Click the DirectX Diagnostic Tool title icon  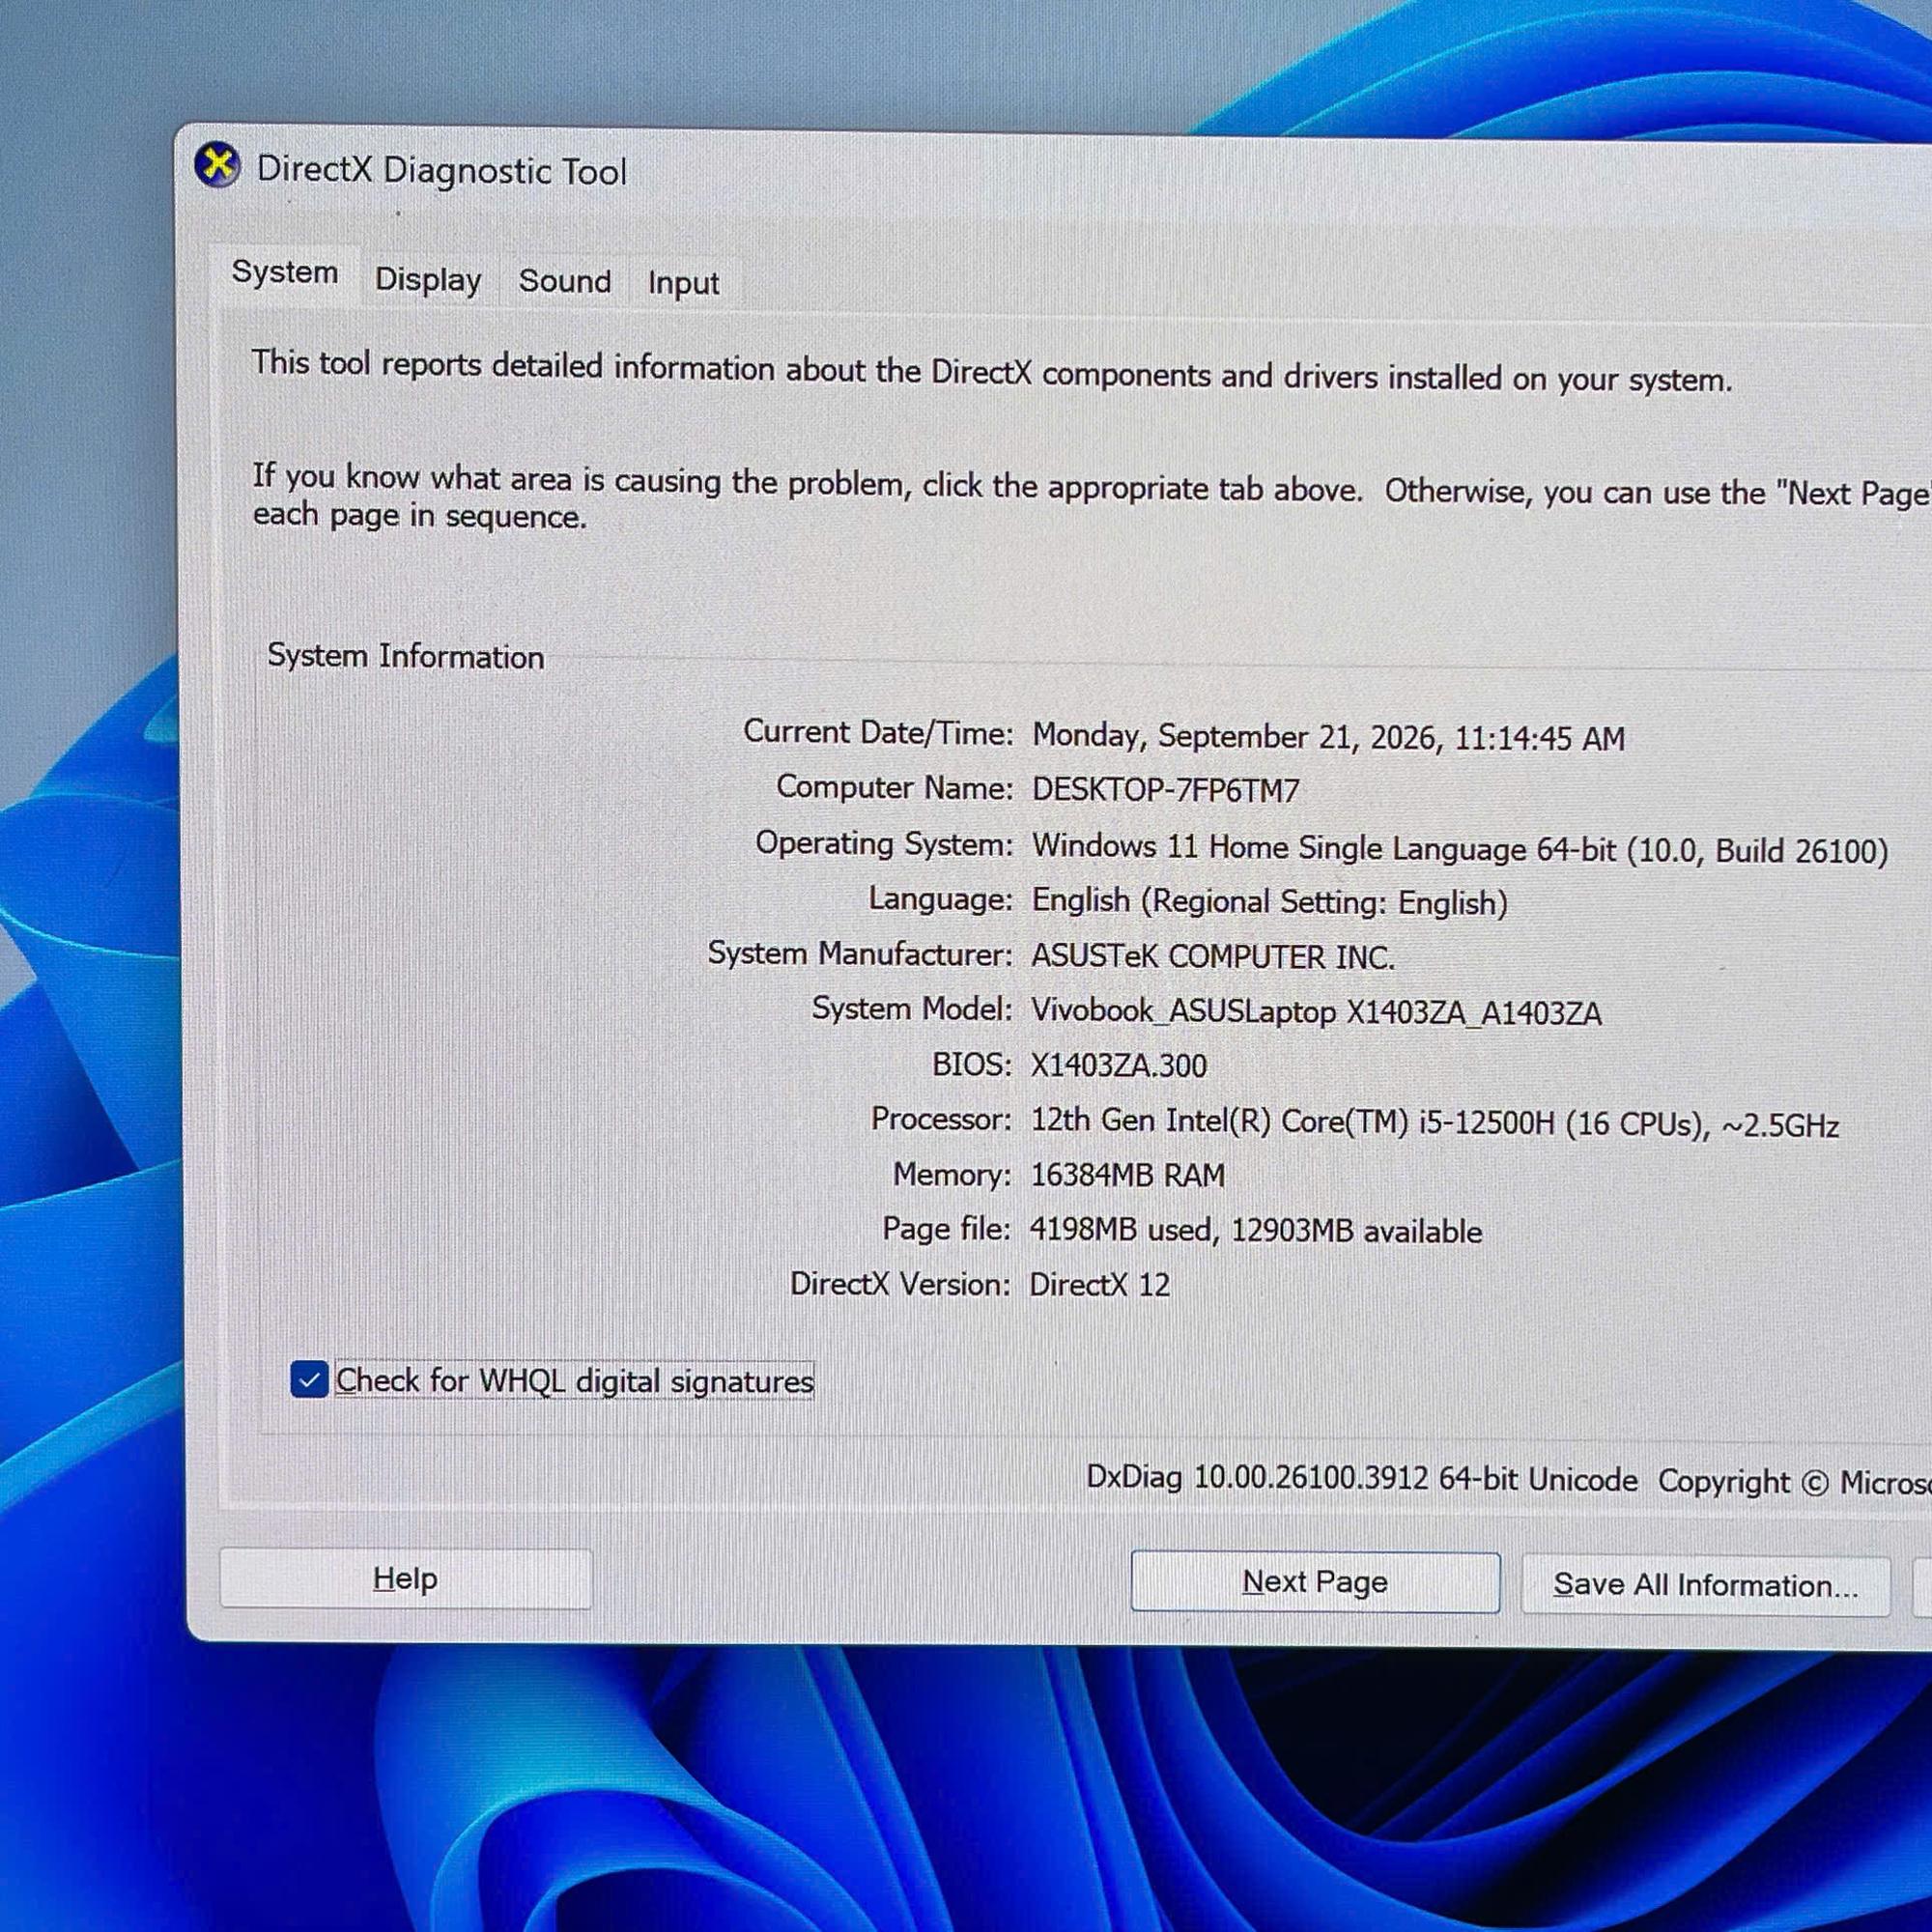coord(217,165)
